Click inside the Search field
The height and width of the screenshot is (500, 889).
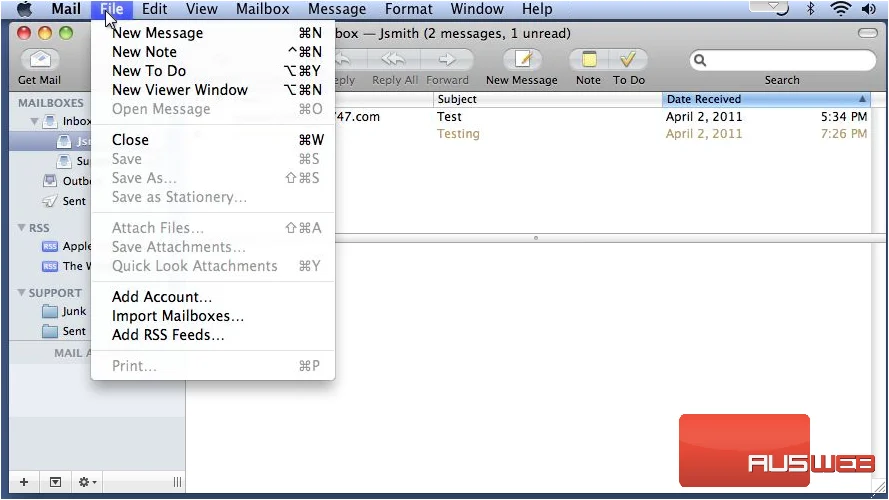pyautogui.click(x=782, y=60)
